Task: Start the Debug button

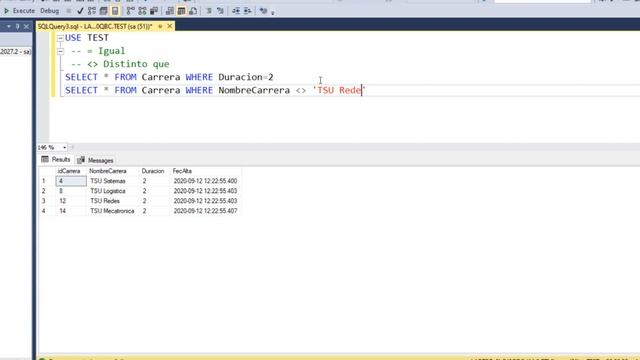Action: 49,11
